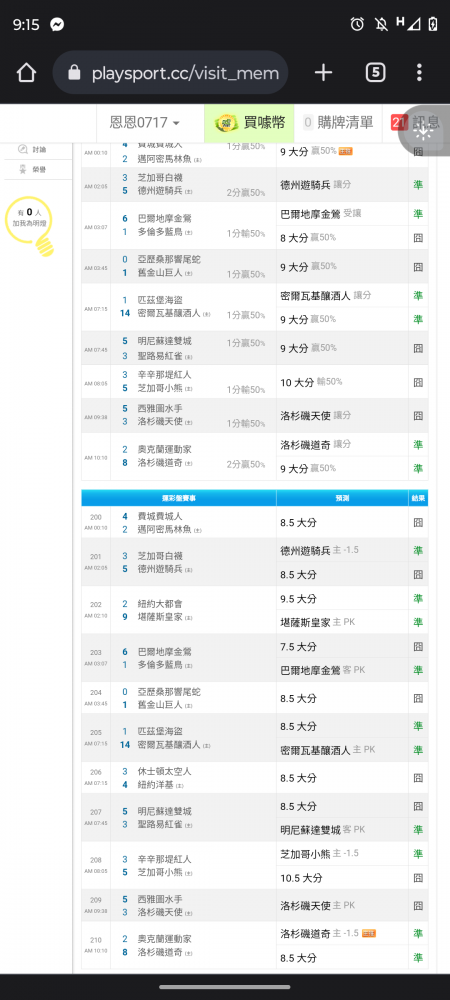450x1000 pixels.
Task: Click the AM 02:10 game time
Action: [x=96, y=616]
